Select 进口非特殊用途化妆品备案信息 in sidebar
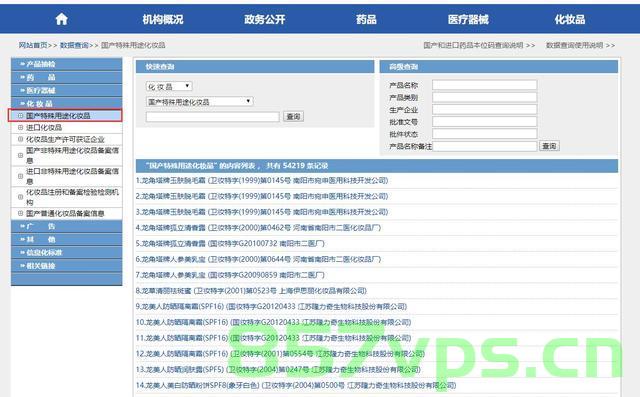The image size is (640, 397). point(72,176)
